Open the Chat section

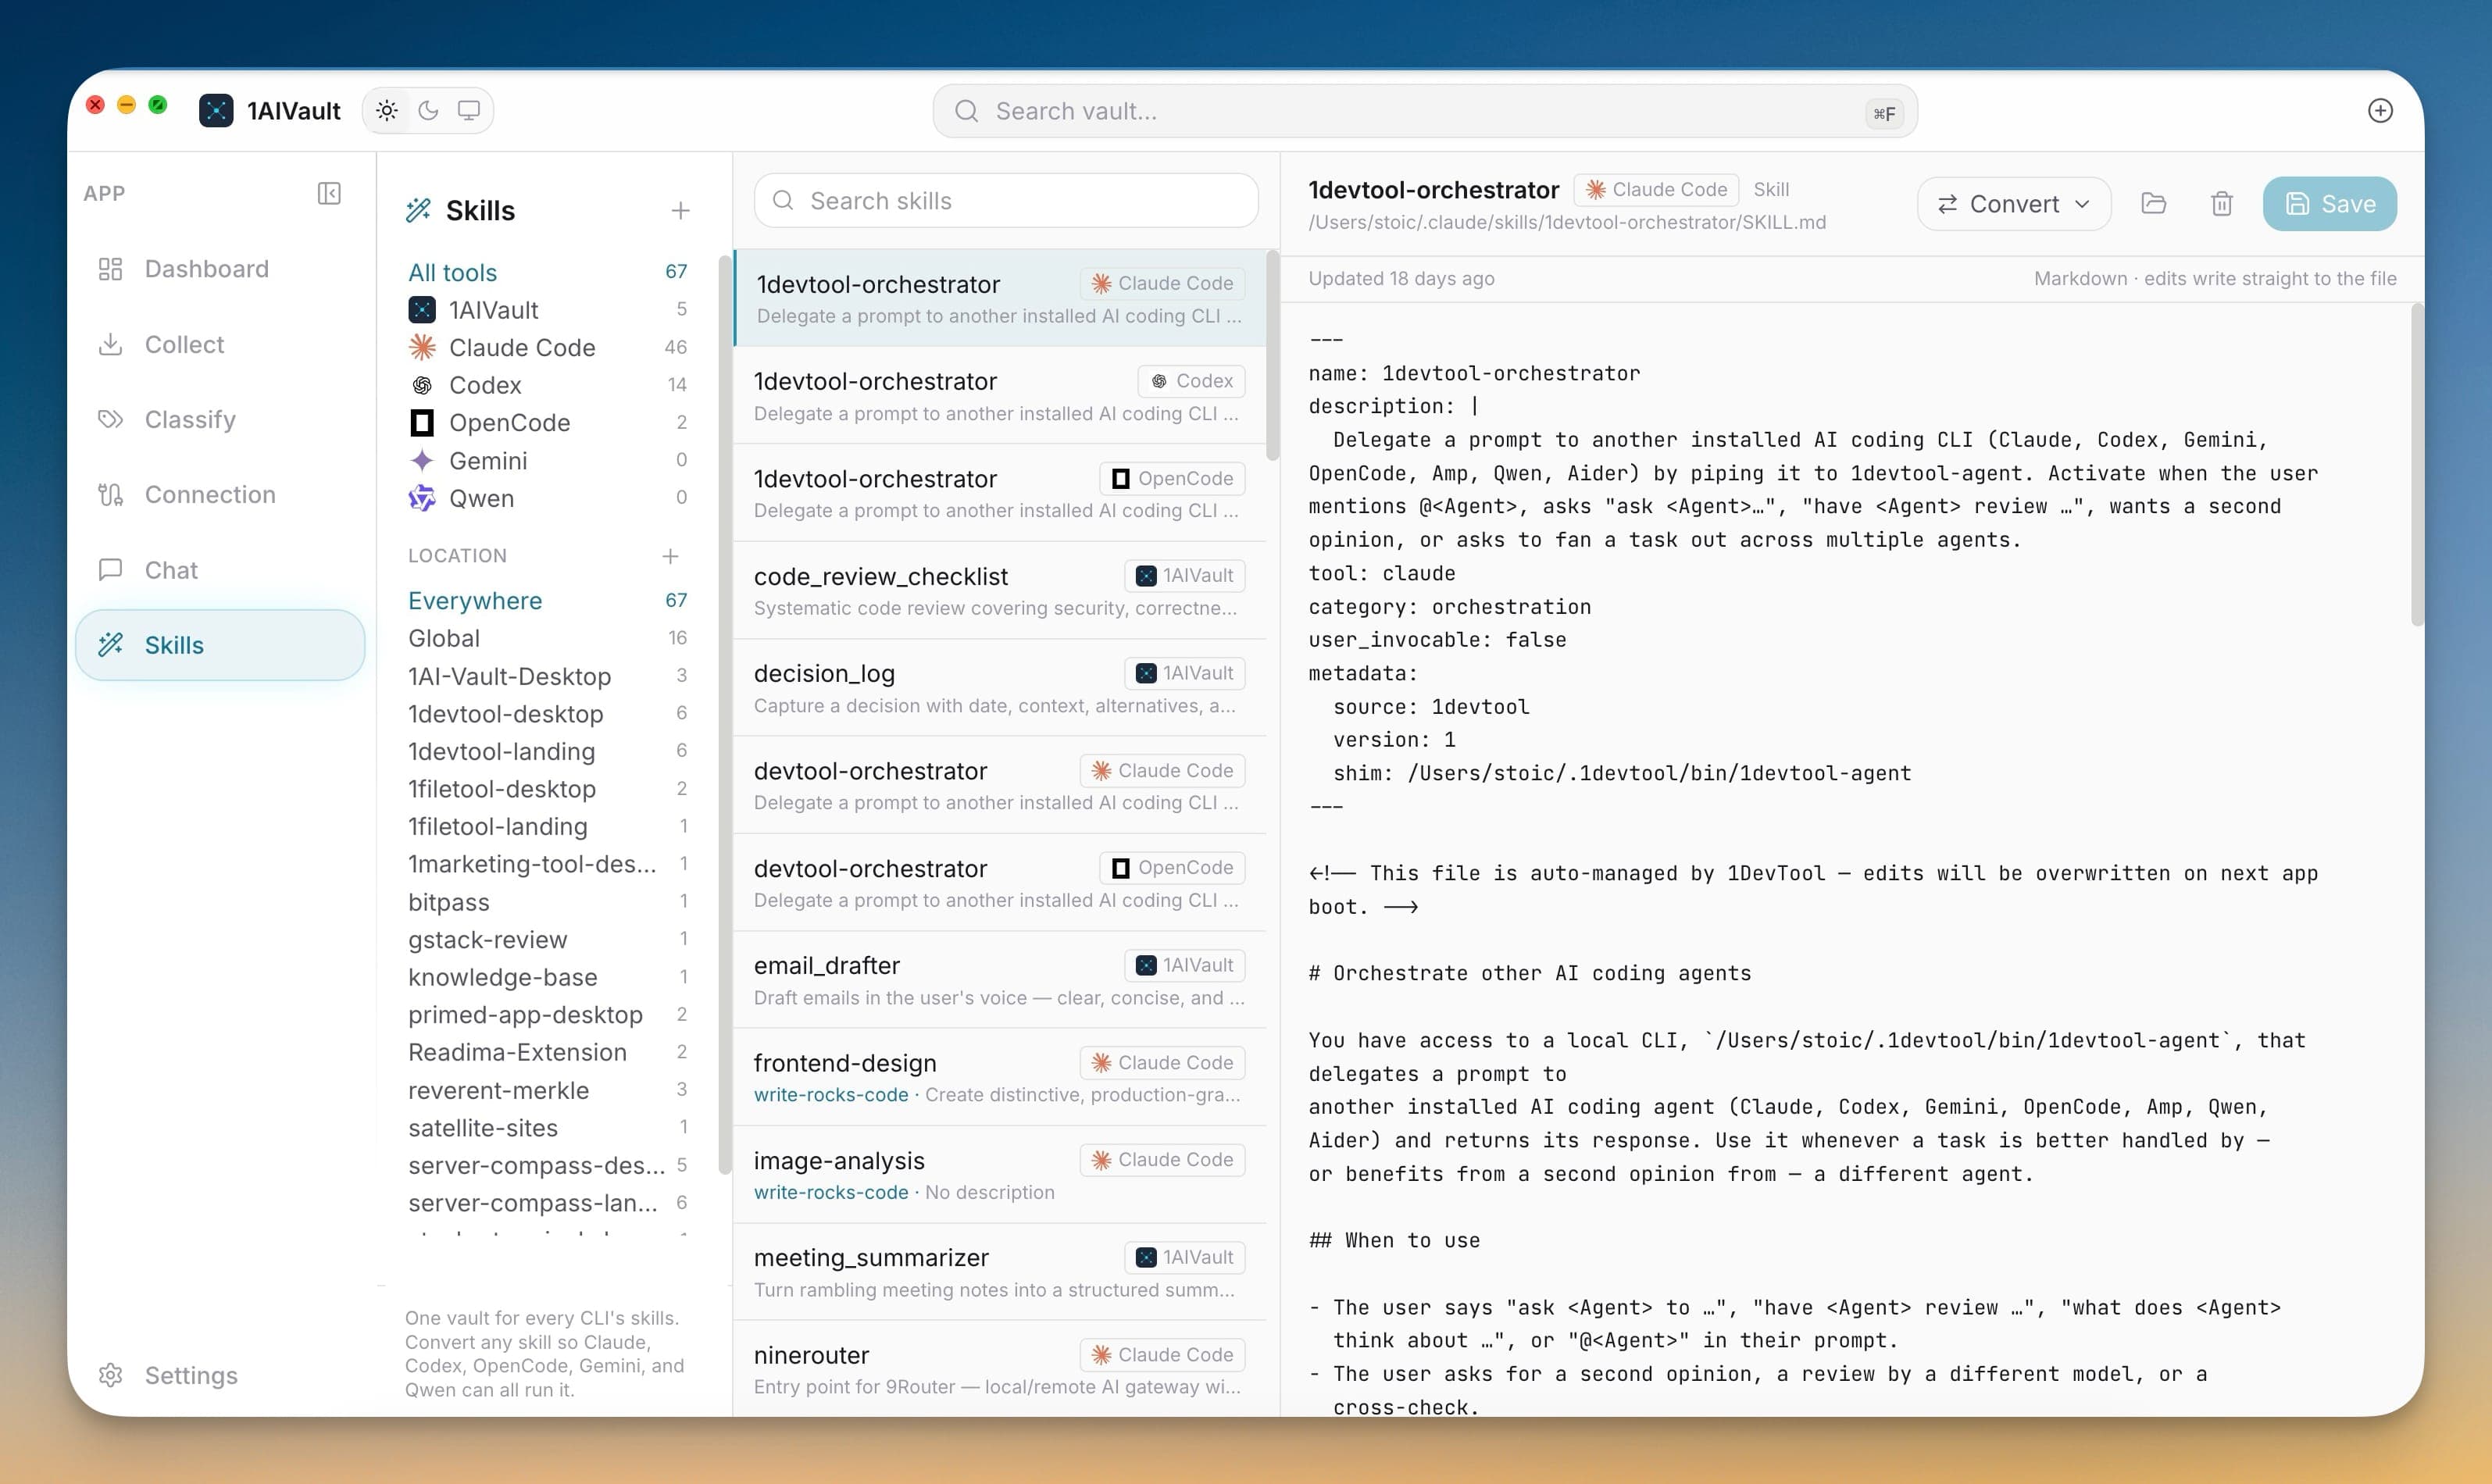pos(220,570)
